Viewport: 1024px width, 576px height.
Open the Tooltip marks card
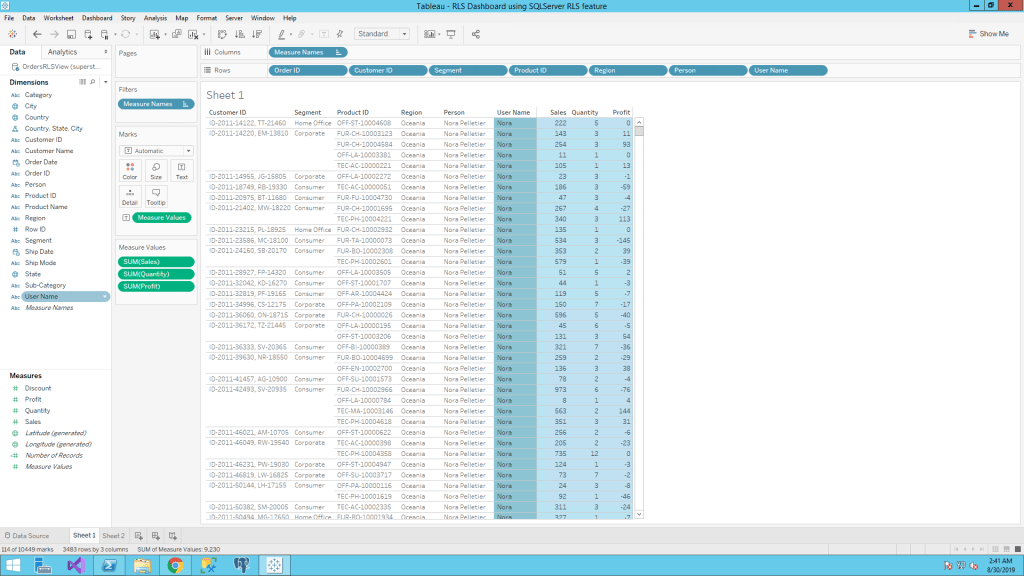tap(156, 195)
